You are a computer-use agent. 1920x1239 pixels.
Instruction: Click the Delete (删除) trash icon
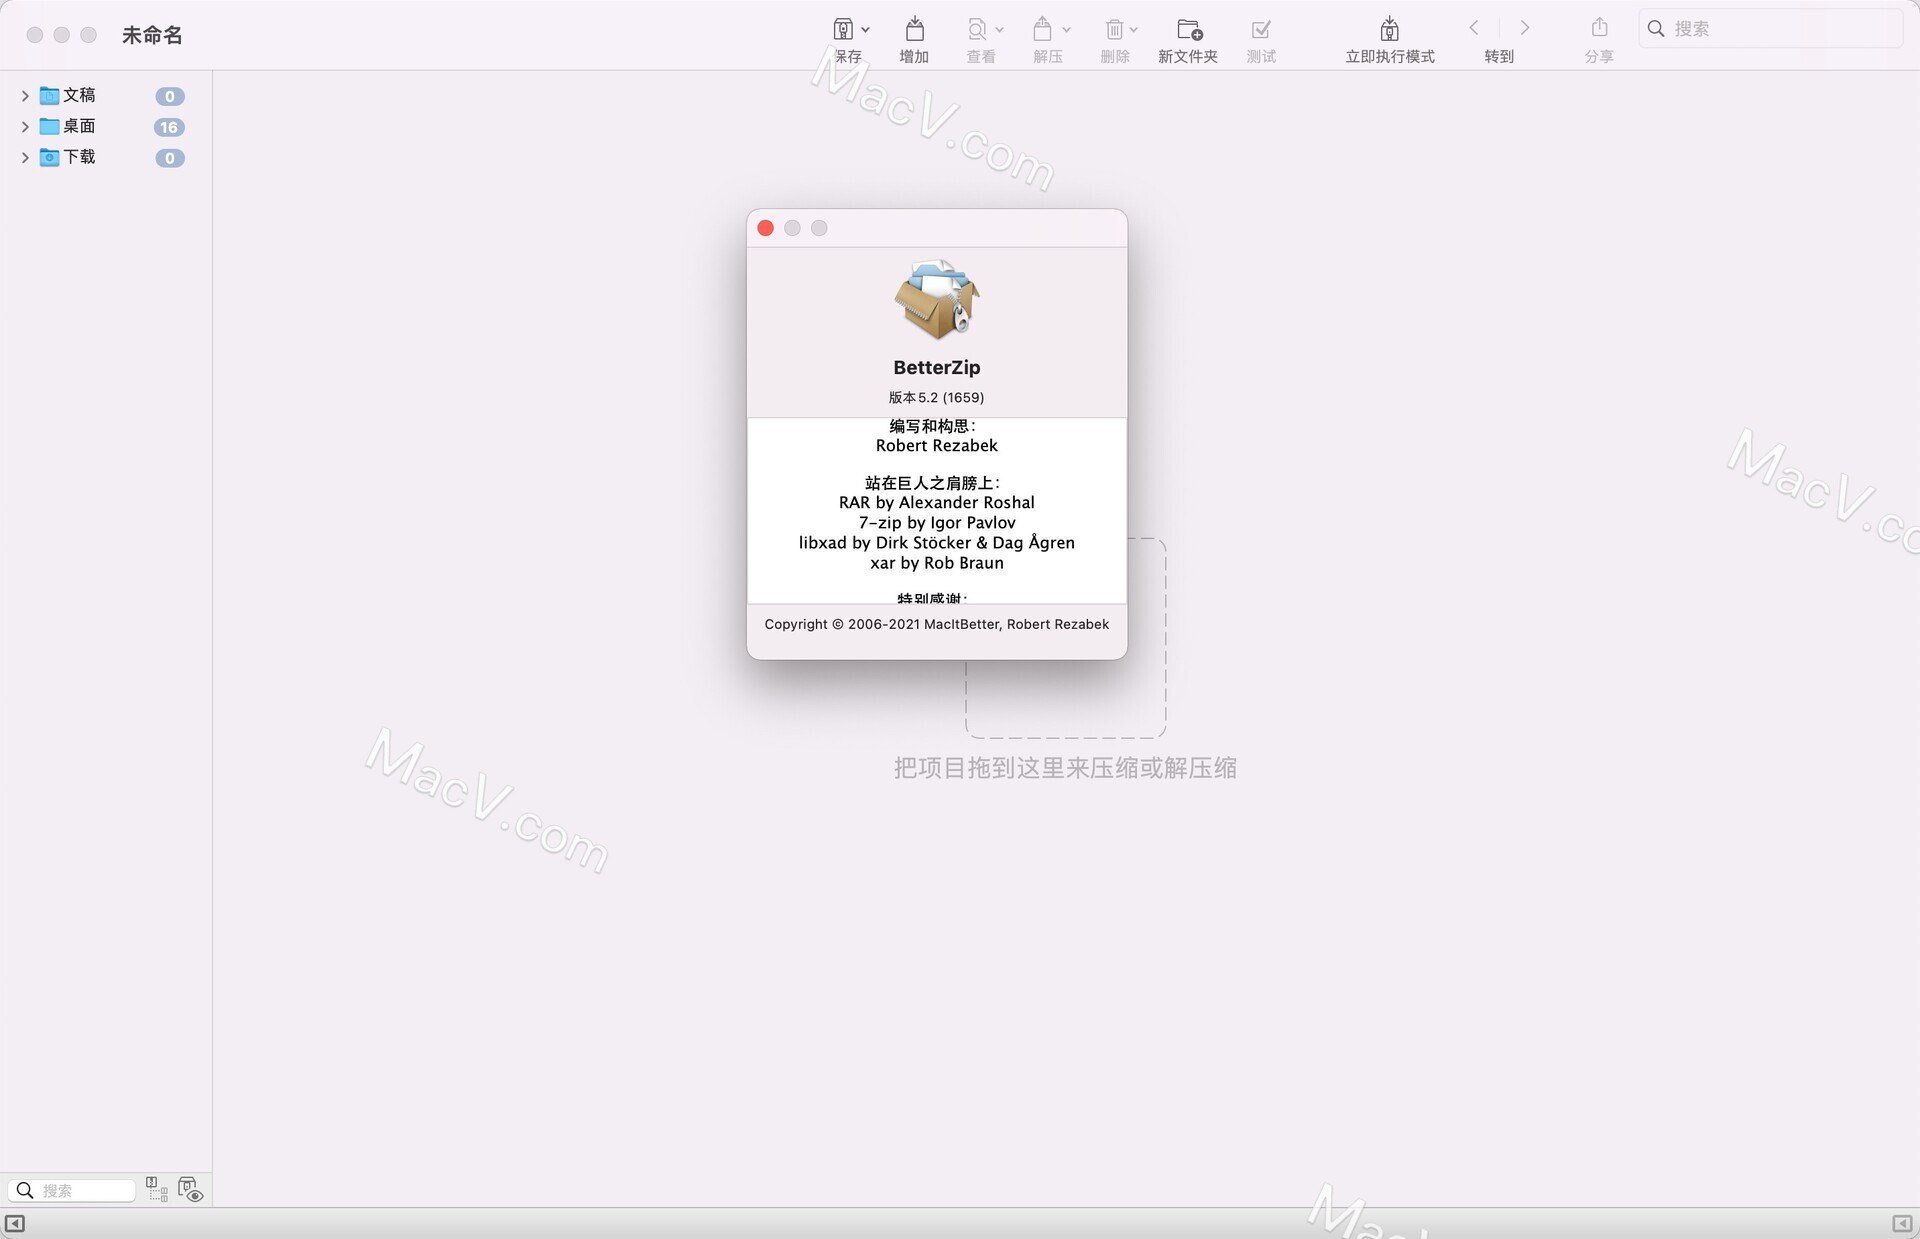point(1114,29)
